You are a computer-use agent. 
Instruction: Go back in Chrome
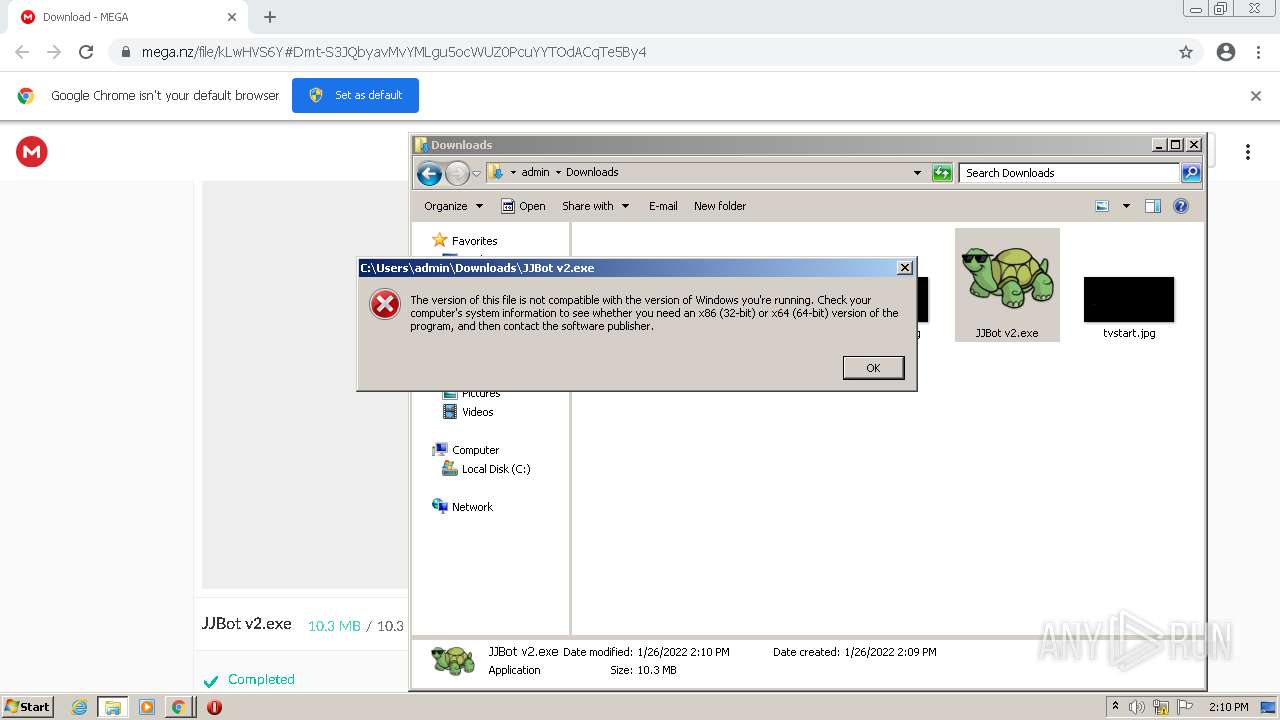22,52
